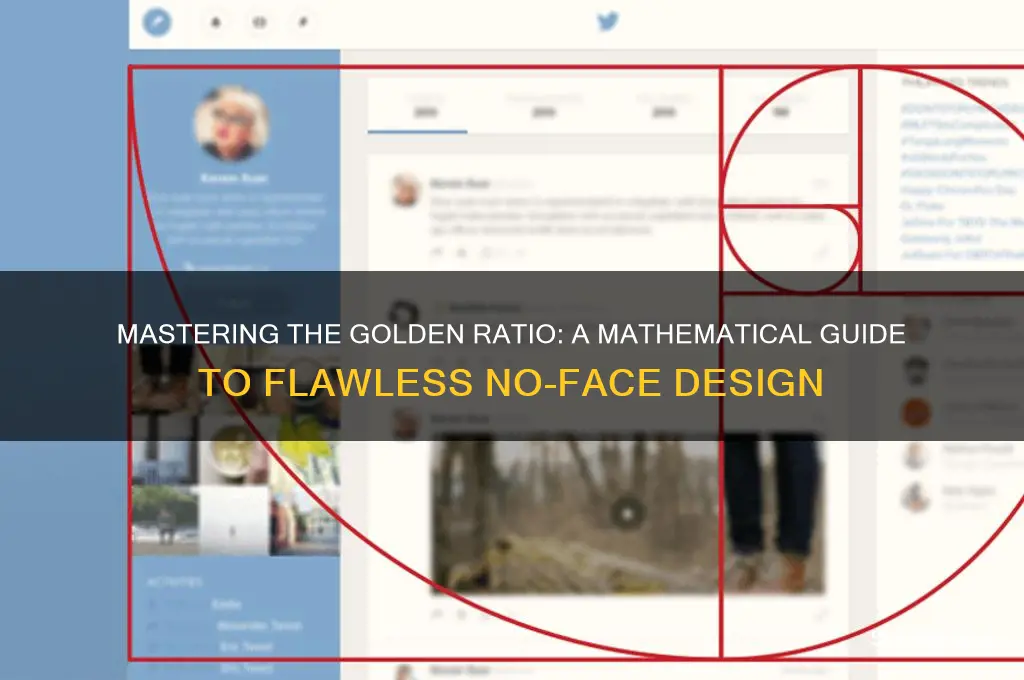Click the orange avatar in suggestions list
This screenshot has width=1024, height=680.
pos(916,412)
